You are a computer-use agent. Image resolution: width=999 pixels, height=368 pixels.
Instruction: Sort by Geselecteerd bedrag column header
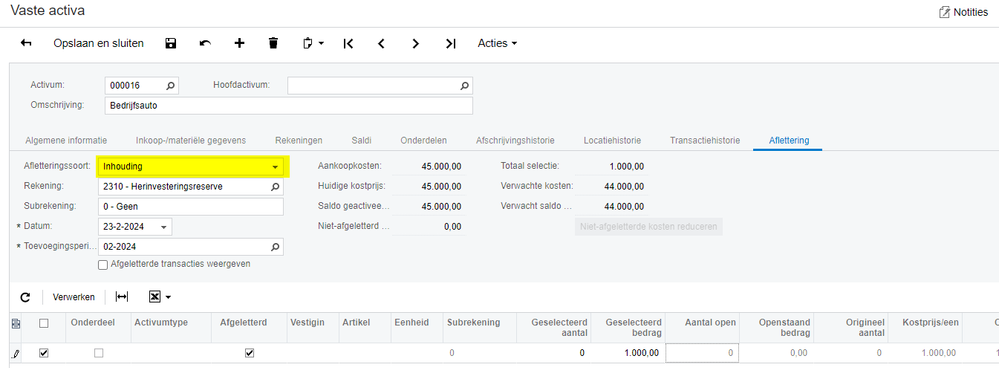coord(629,327)
